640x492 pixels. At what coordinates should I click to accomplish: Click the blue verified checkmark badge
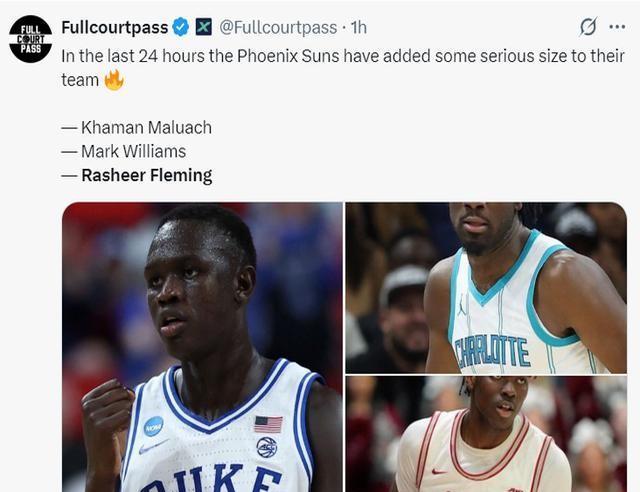tap(180, 27)
